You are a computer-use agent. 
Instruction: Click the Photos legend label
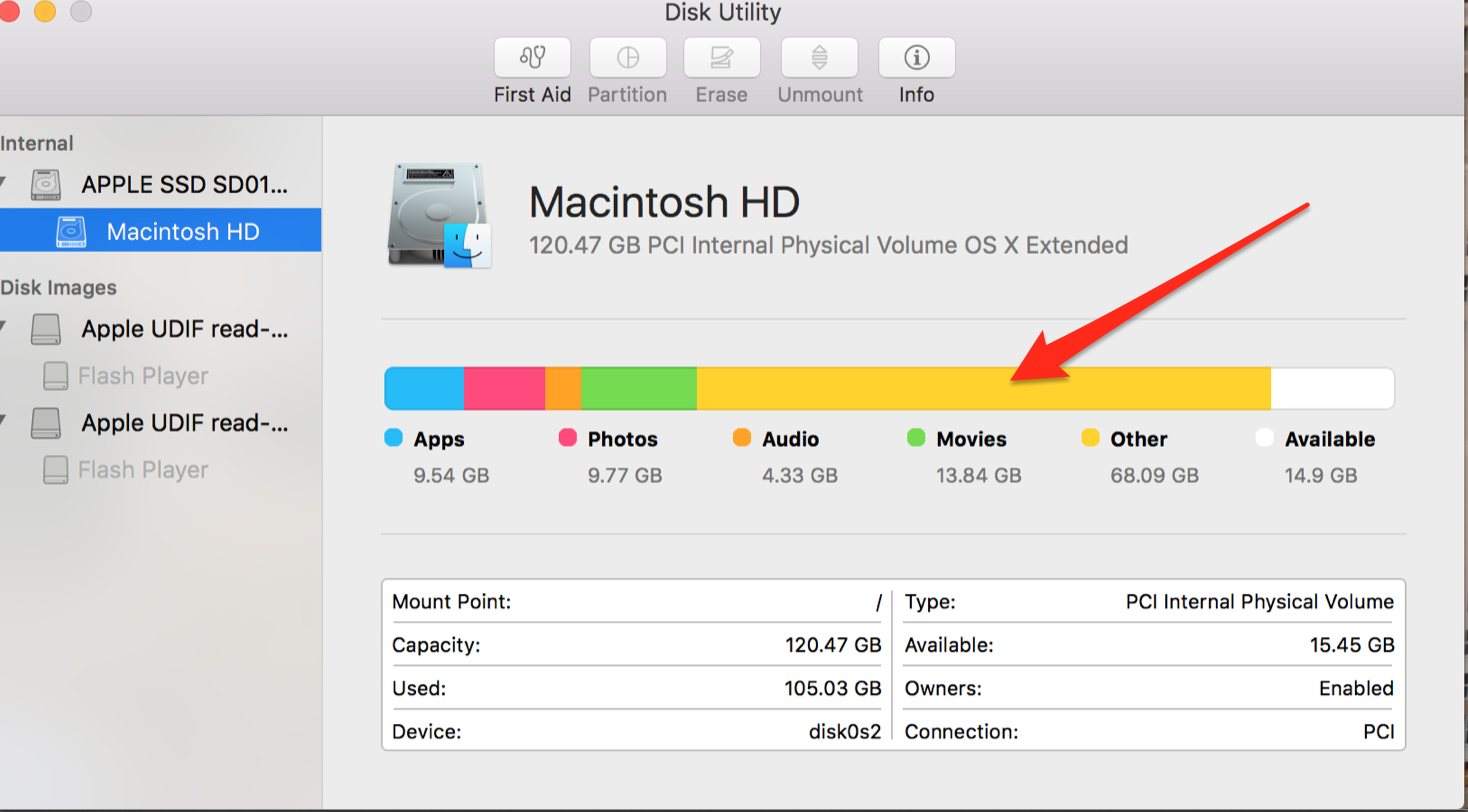pyautogui.click(x=623, y=439)
